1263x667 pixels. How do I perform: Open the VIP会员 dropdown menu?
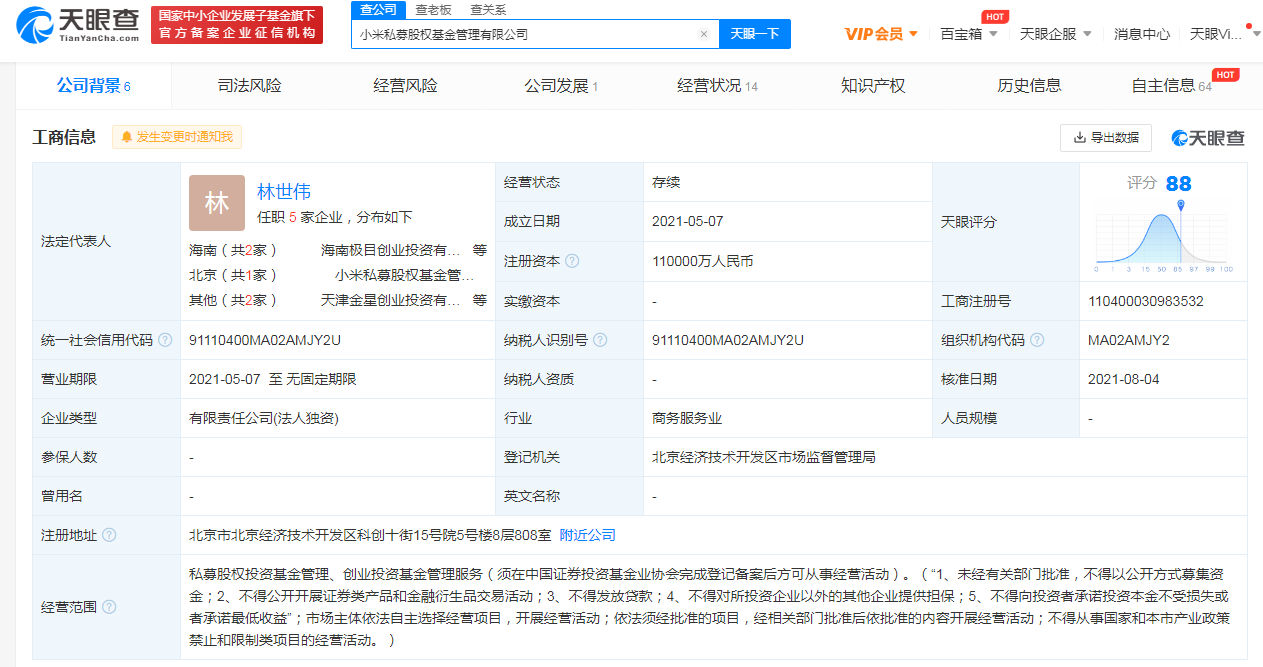[878, 33]
